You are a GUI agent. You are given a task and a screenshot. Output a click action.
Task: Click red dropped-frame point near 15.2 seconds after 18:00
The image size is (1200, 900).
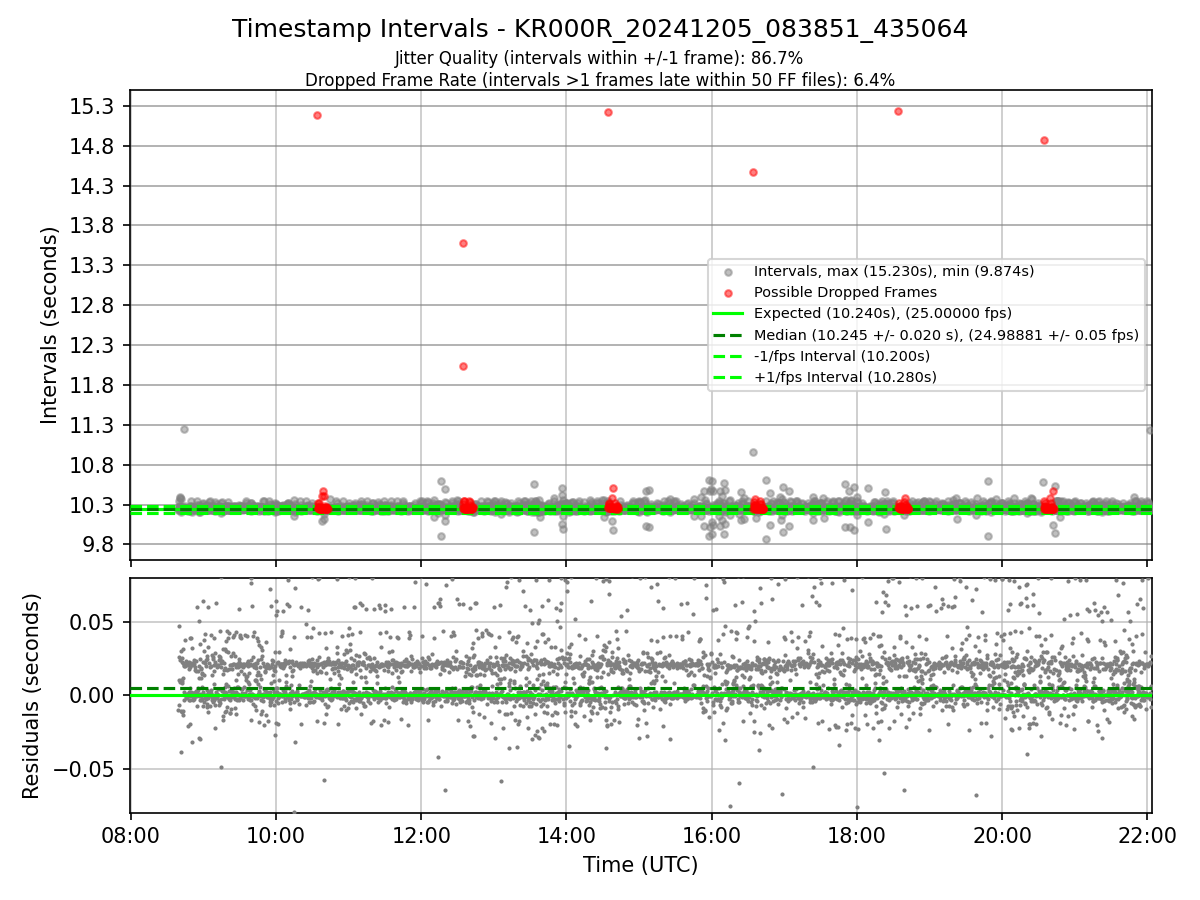898,111
